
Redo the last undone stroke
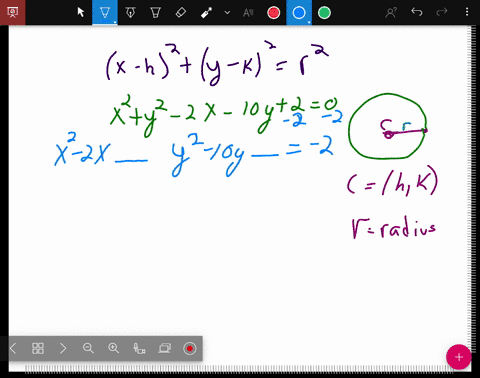[x=442, y=12]
